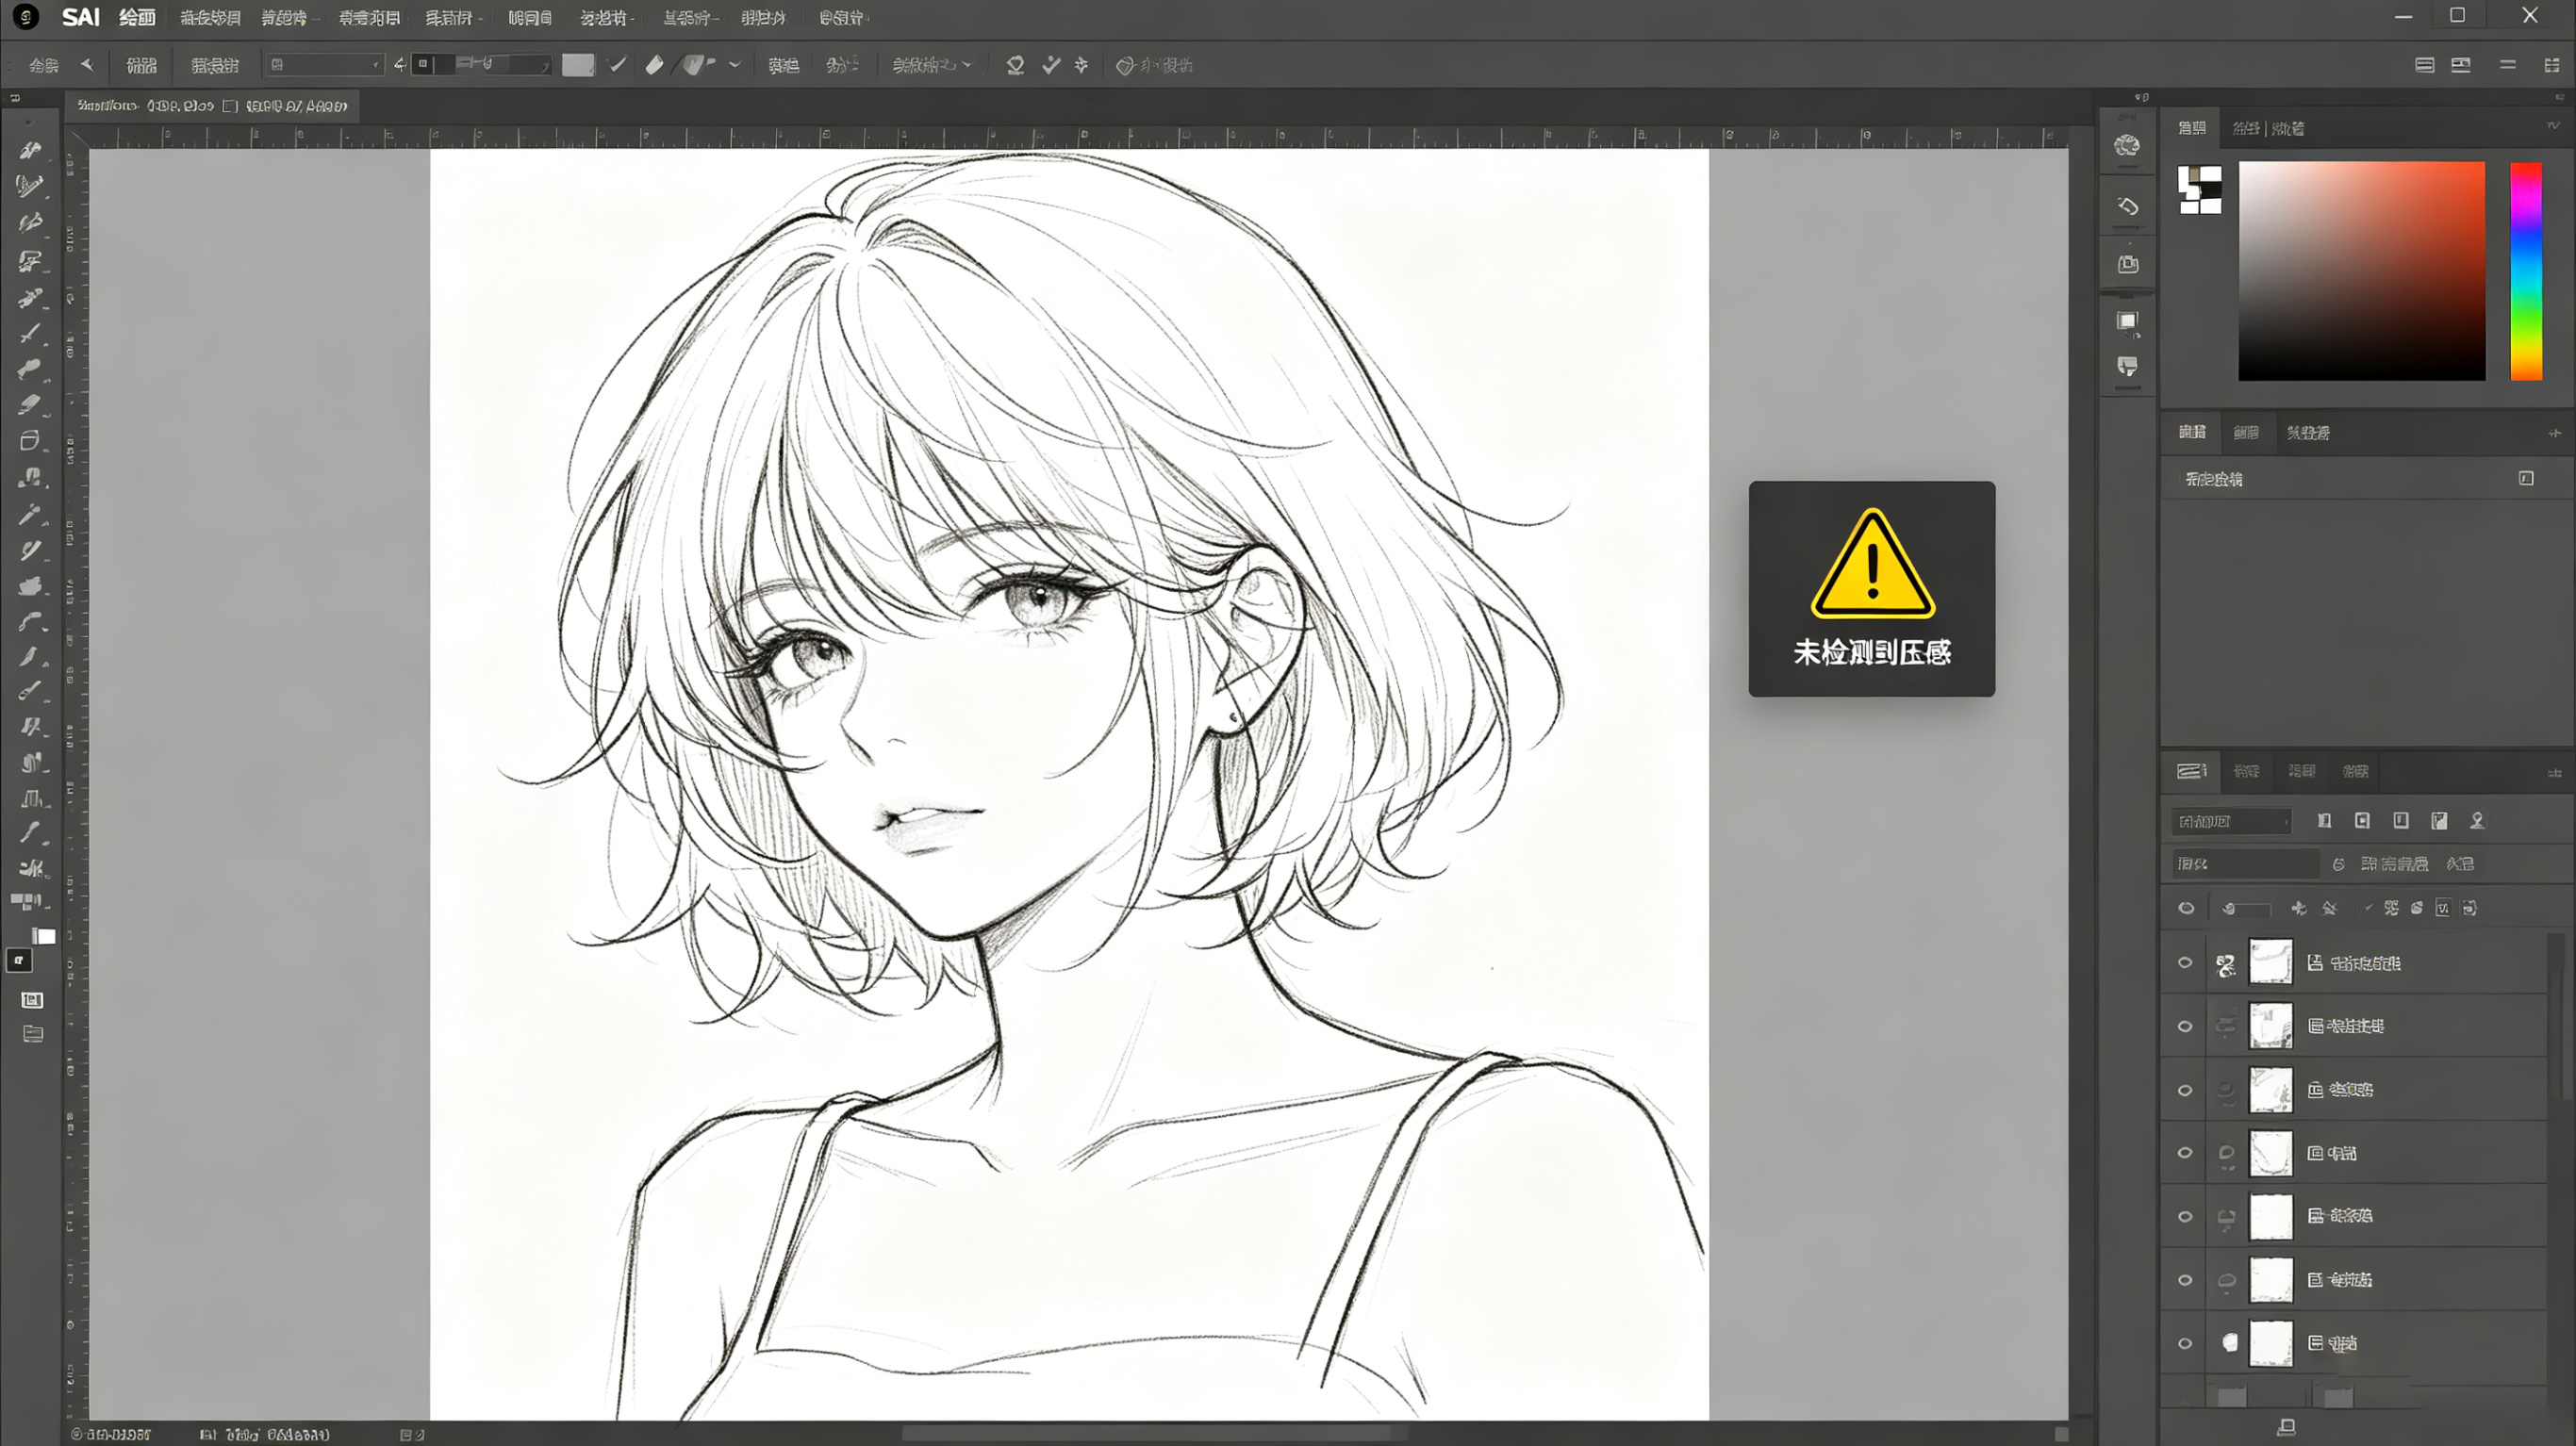2576x1446 pixels.
Task: Select the top layer's thumbnail
Action: point(2270,963)
